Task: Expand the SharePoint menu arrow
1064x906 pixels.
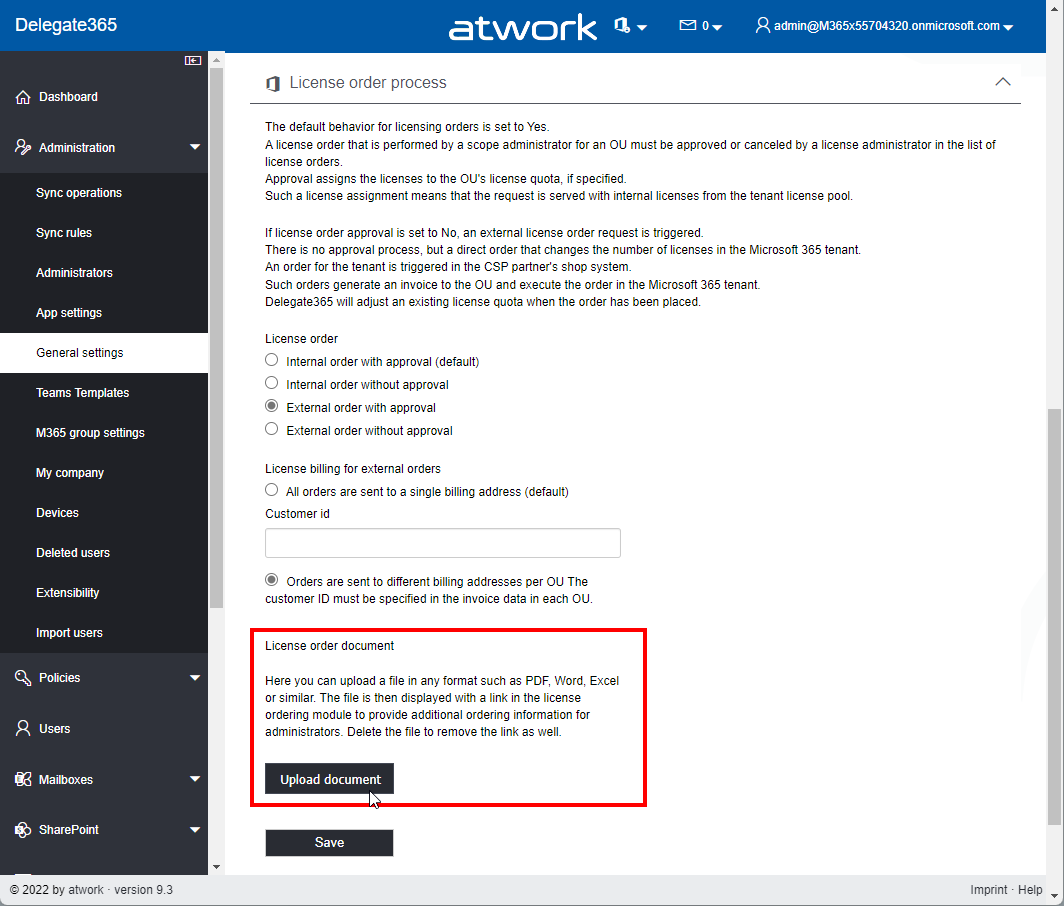Action: tap(195, 829)
